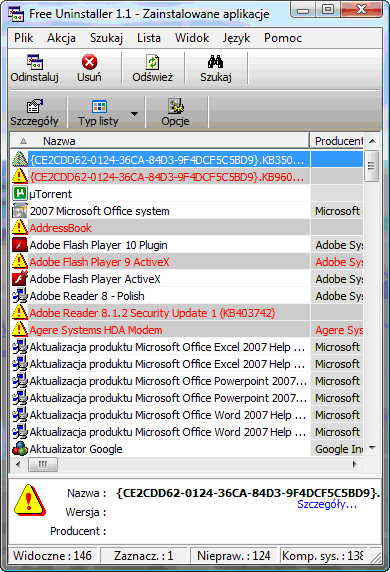
Task: Click the Google Inc producer cell
Action: (x=337, y=449)
